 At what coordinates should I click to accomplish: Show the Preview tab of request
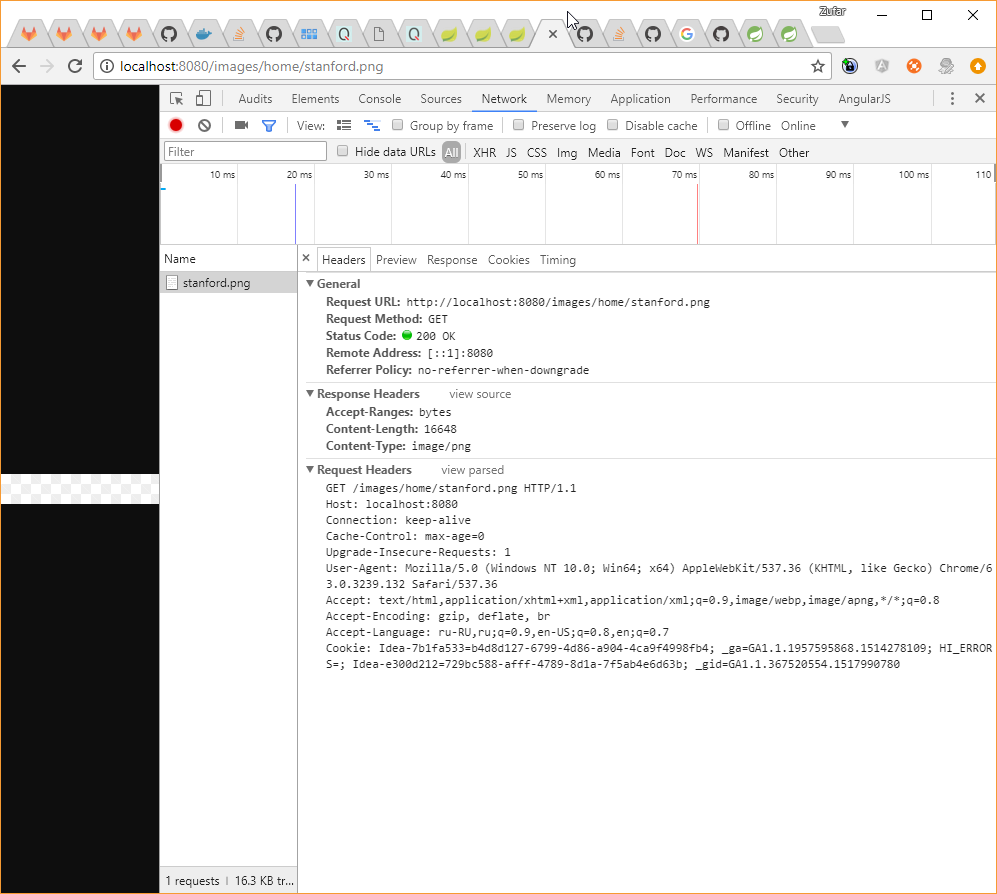pos(396,259)
